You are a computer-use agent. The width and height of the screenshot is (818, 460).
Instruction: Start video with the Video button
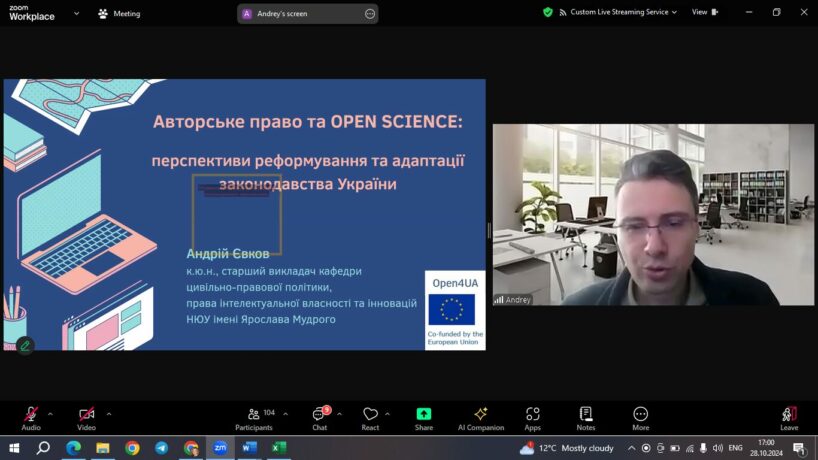click(87, 415)
